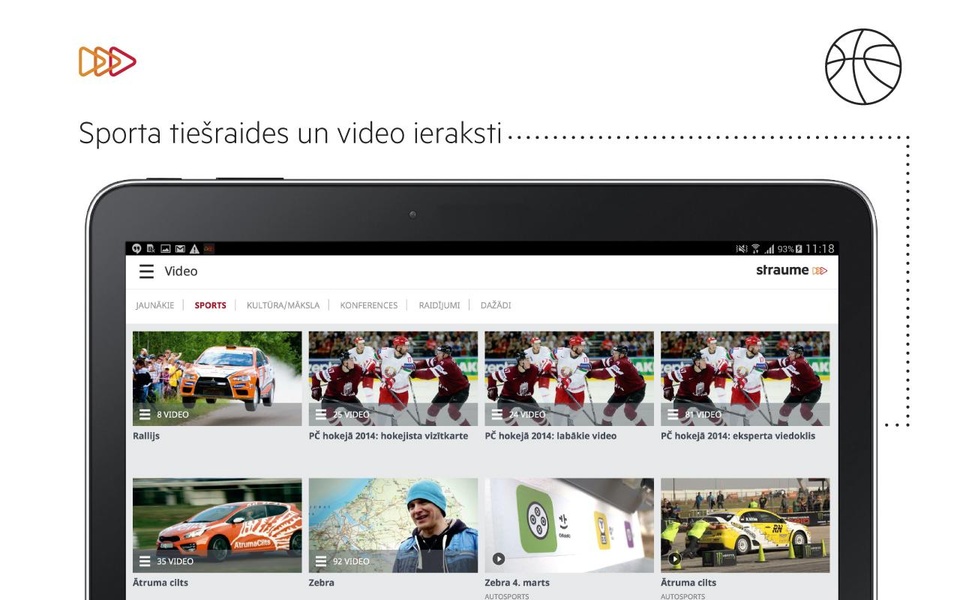960x600 pixels.
Task: Open the Rallijs playlist title
Action: [x=146, y=436]
